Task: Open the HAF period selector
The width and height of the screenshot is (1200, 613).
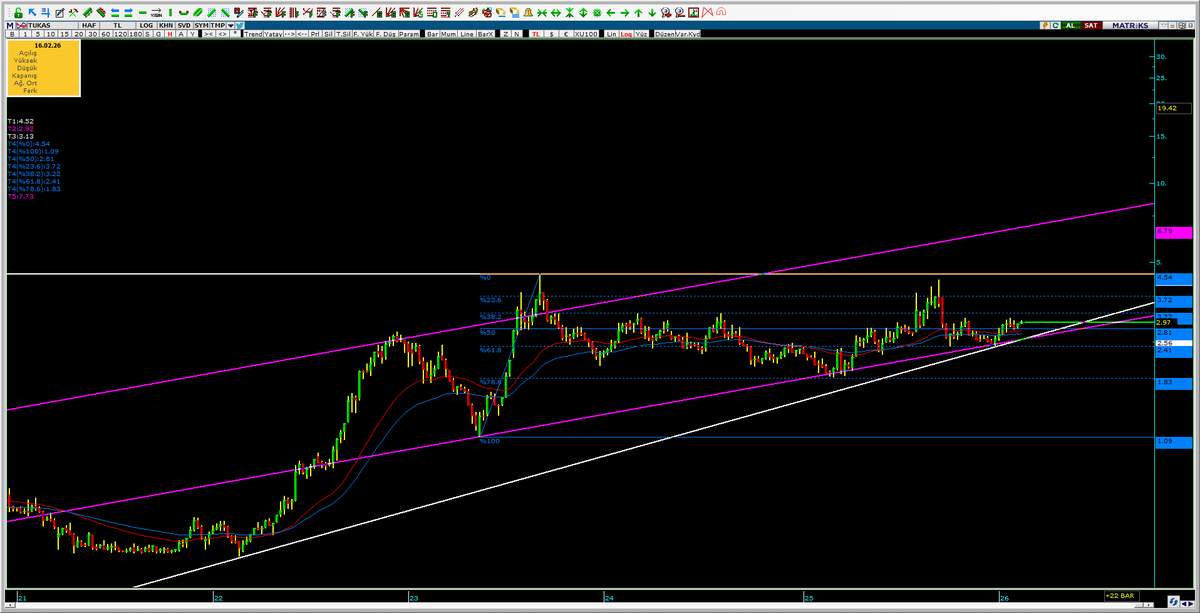Action: pos(87,23)
